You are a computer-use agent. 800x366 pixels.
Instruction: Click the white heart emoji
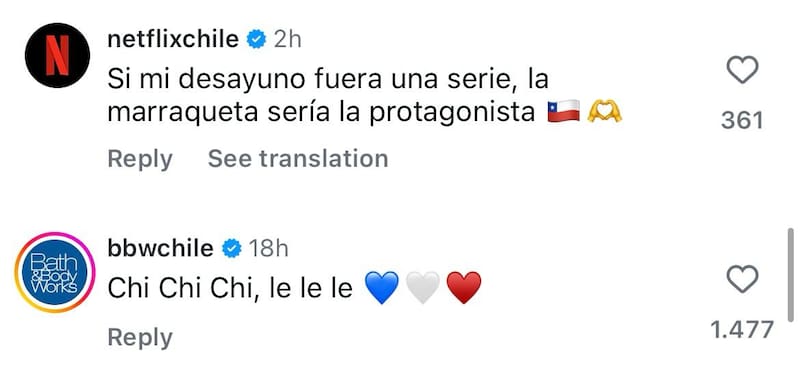click(423, 287)
